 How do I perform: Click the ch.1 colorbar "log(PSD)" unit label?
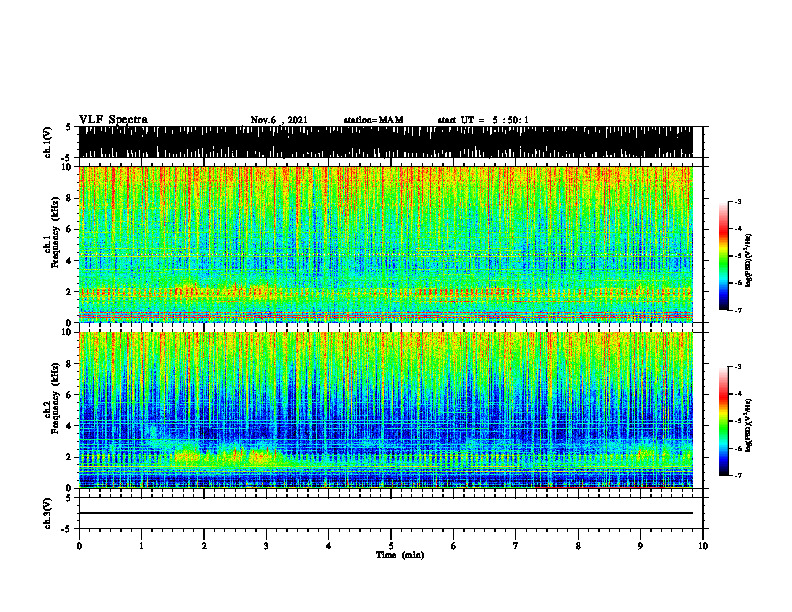[749, 261]
